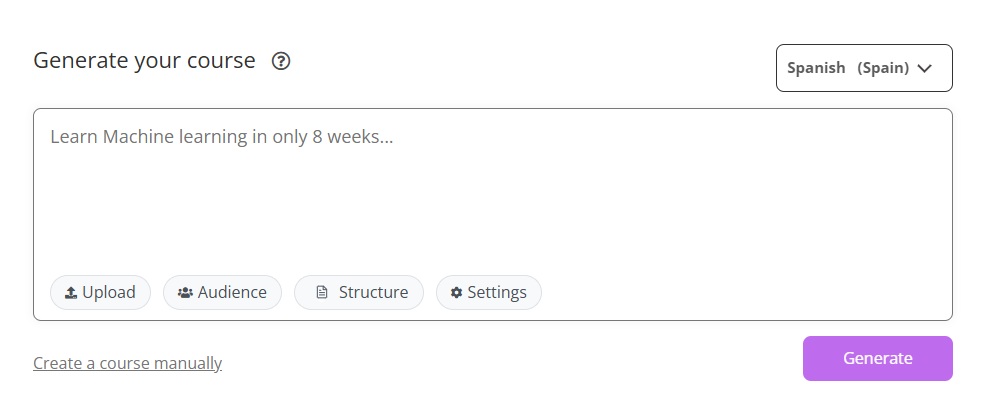Open the Audience options

click(222, 293)
